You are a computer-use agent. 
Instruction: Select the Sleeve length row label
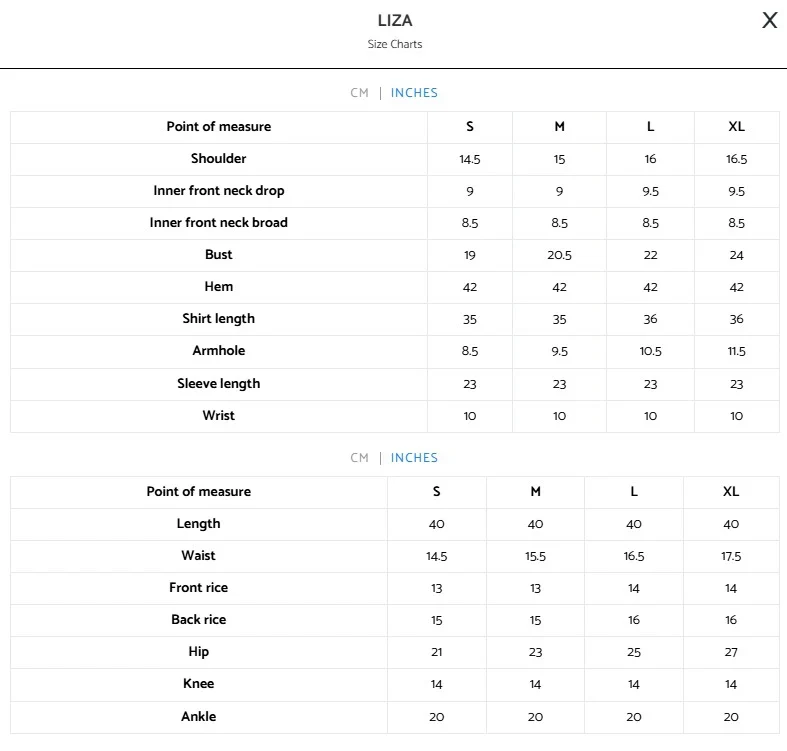pyautogui.click(x=219, y=384)
